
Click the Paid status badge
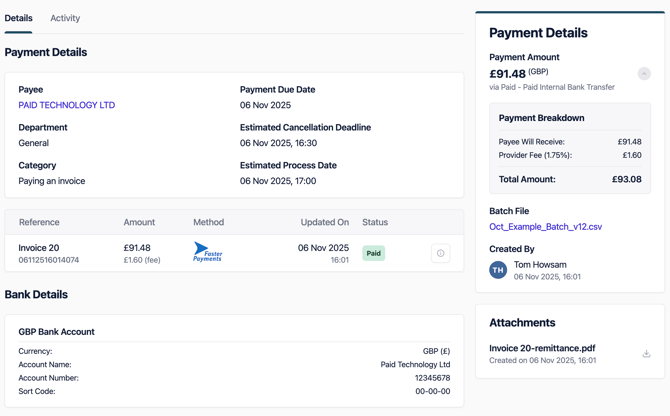(373, 254)
